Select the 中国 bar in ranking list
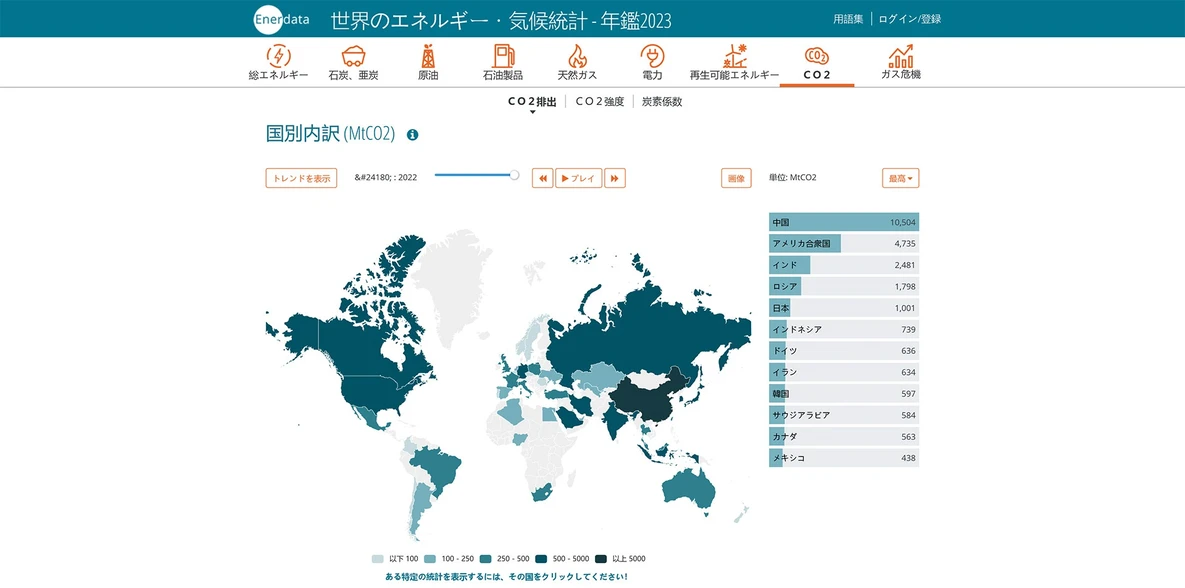This screenshot has width=1185, height=588. click(x=843, y=222)
